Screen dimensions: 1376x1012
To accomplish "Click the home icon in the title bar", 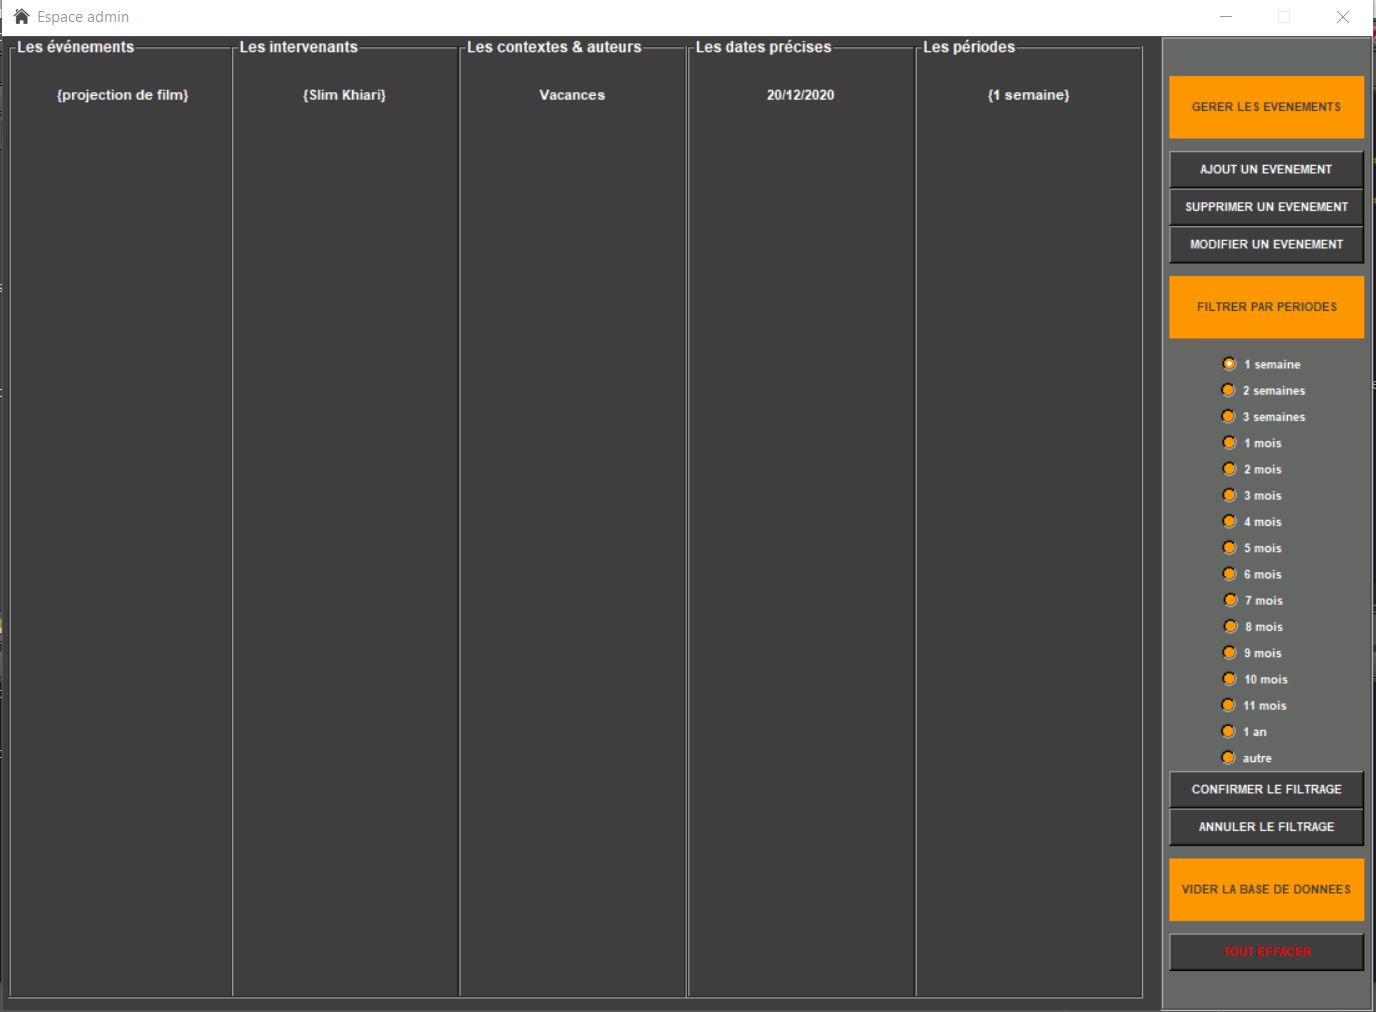I will pos(21,16).
